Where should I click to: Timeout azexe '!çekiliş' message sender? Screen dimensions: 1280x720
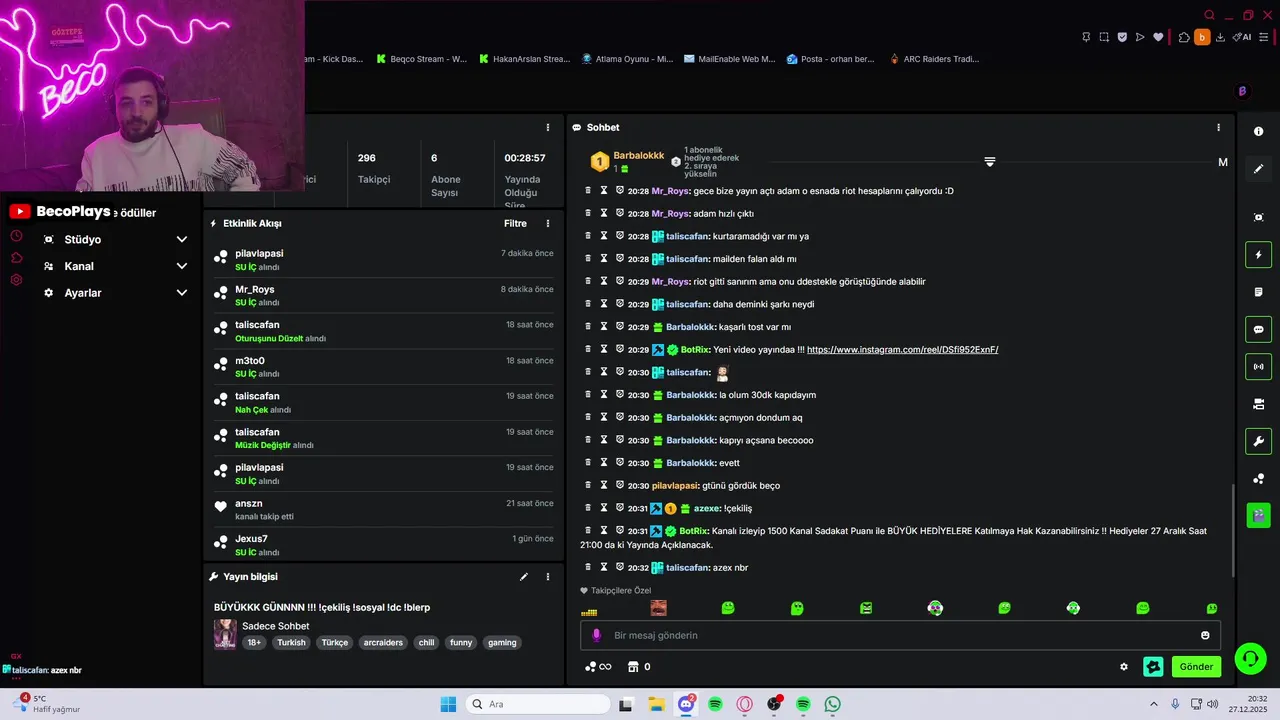(x=604, y=508)
